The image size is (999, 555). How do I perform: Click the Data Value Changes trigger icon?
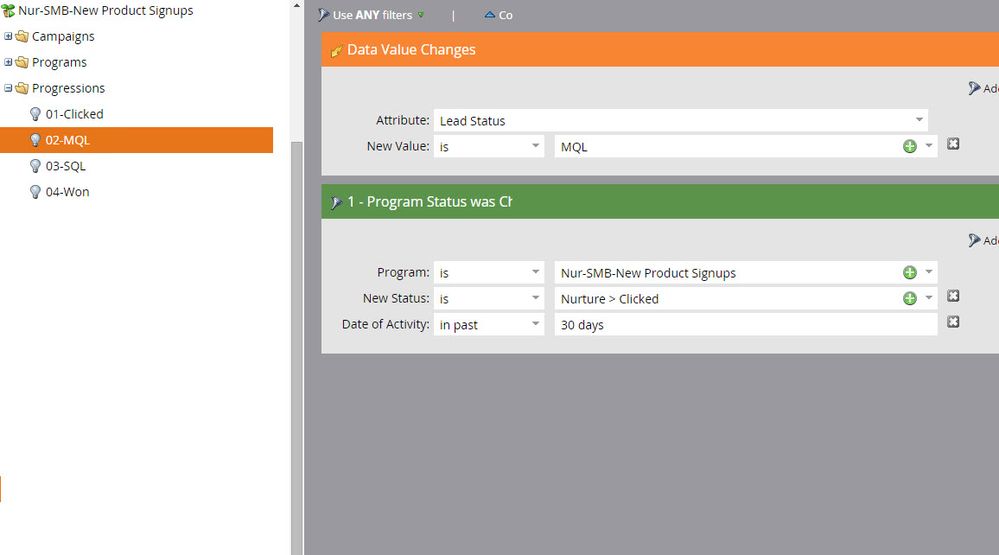[x=336, y=51]
